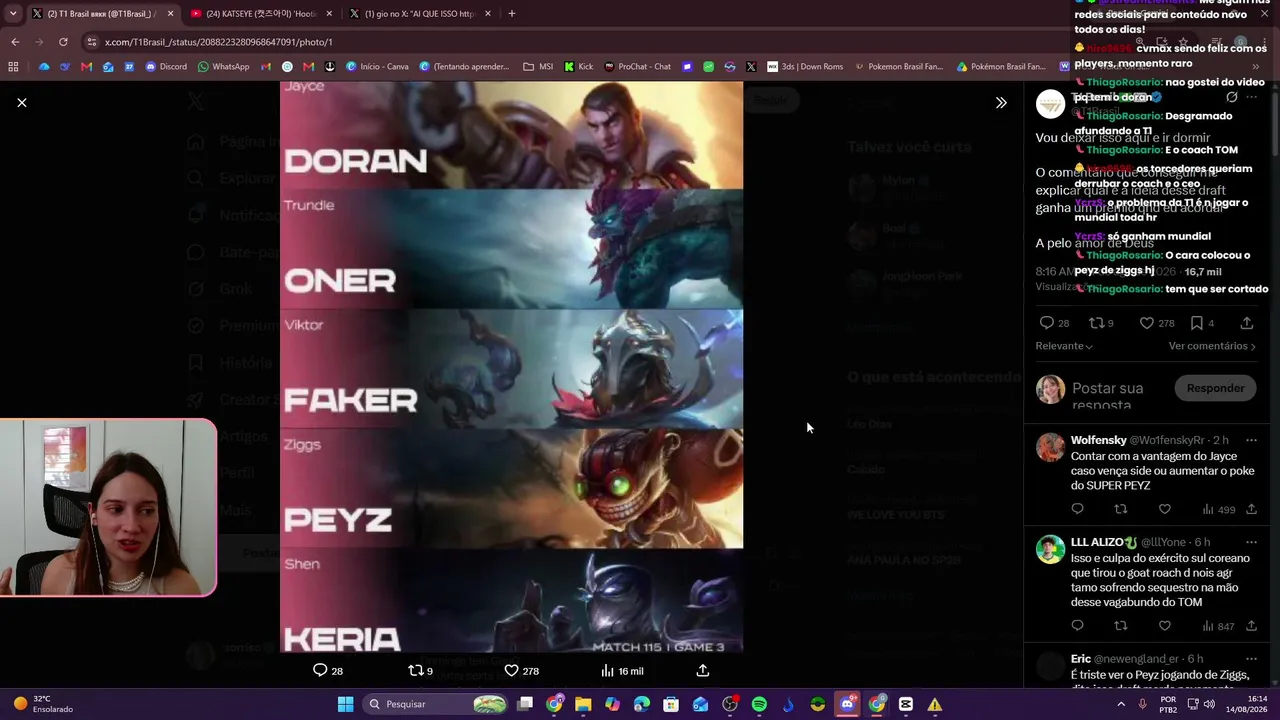Share Wolfensky's comment
1280x720 pixels.
coord(1251,509)
